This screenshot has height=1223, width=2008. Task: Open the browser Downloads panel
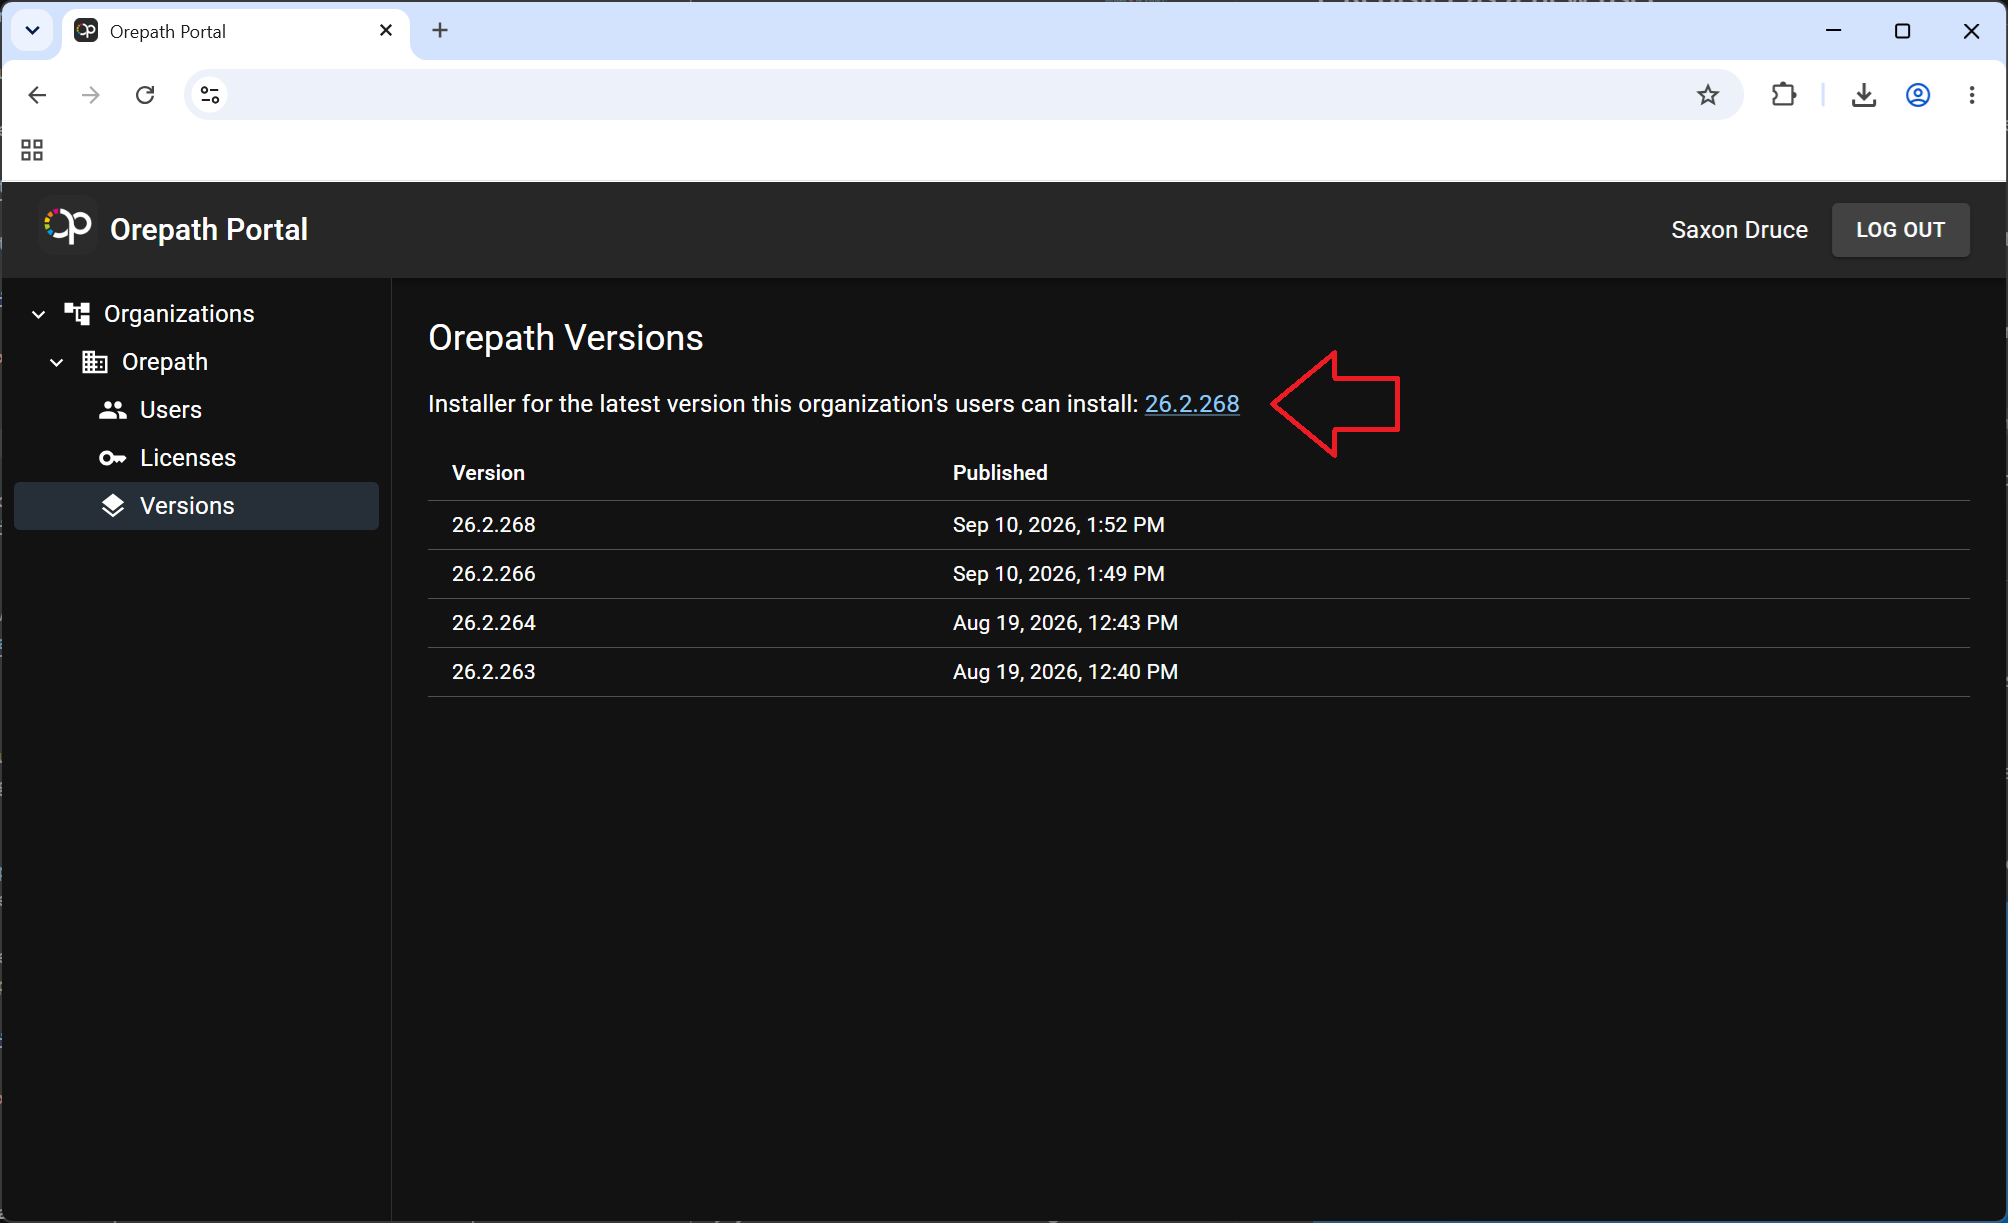[x=1864, y=95]
